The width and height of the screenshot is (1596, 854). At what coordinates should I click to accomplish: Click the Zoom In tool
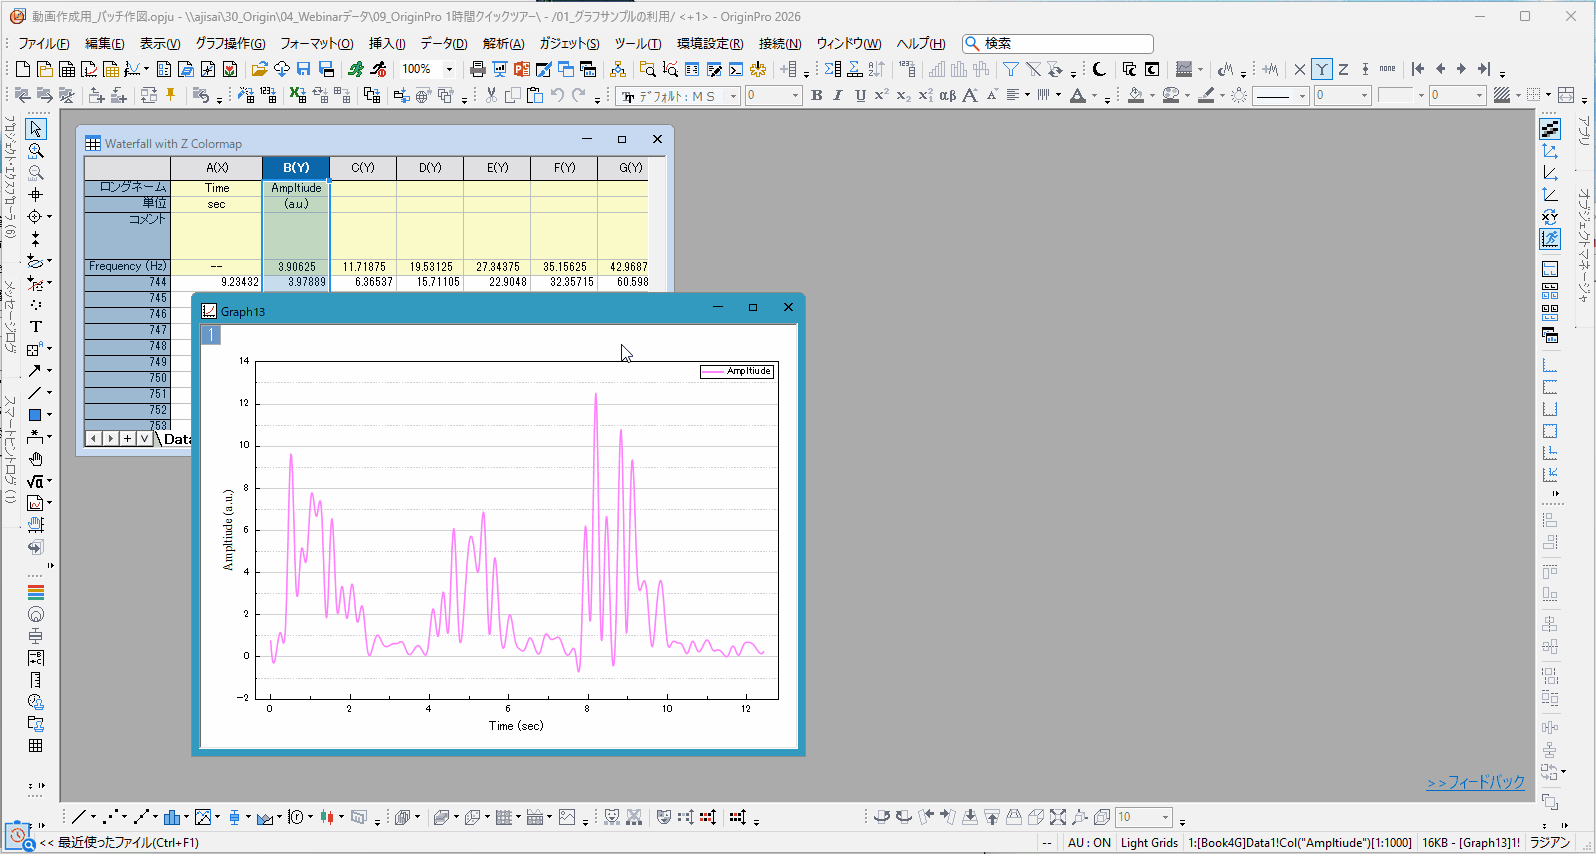[36, 151]
